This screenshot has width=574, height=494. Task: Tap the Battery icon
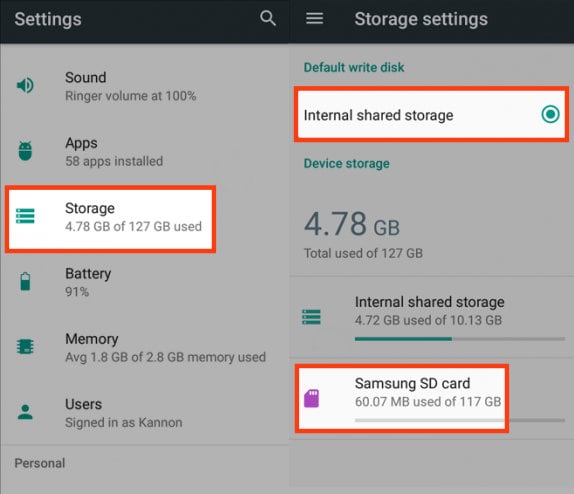[x=25, y=281]
